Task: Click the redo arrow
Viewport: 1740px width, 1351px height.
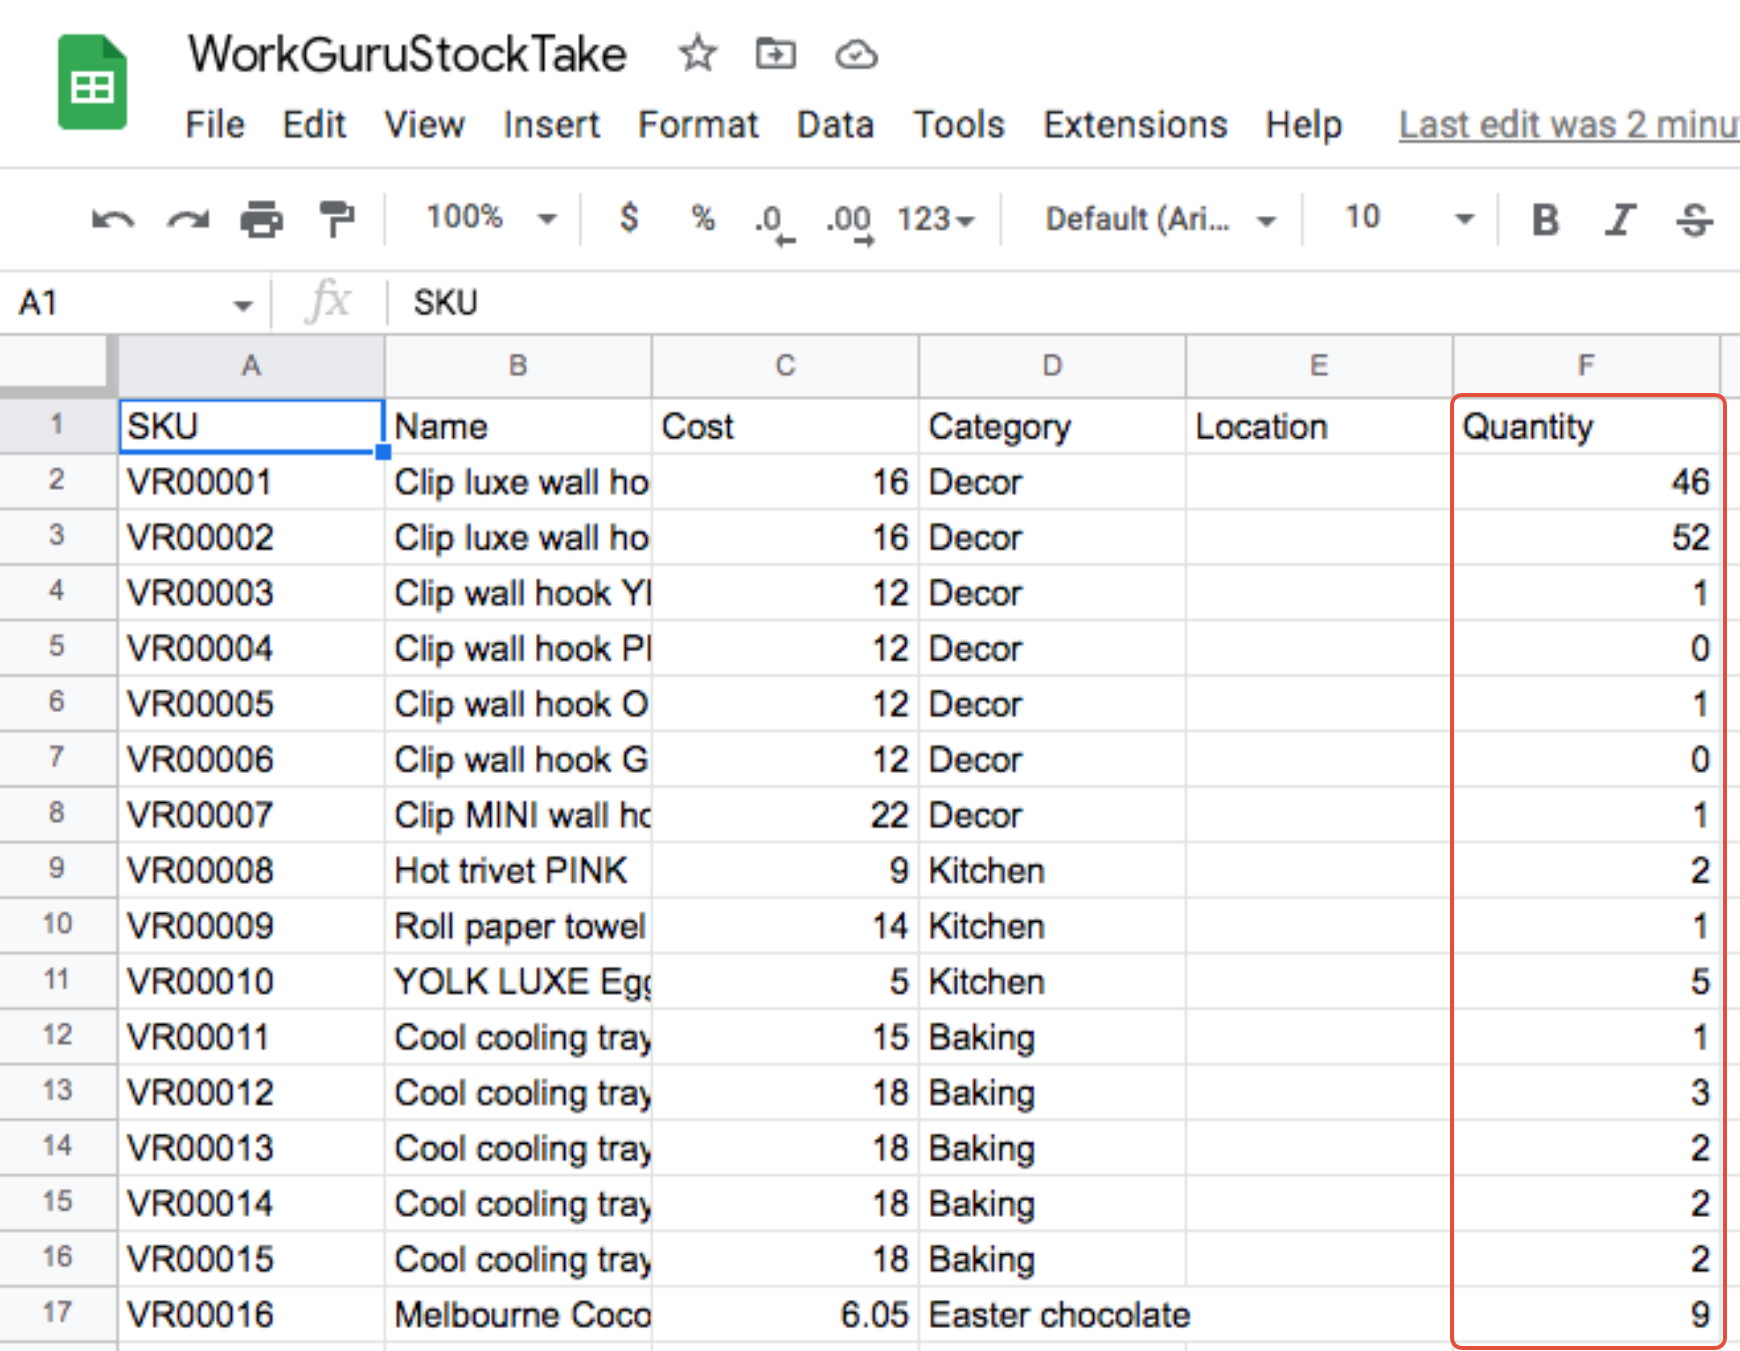Action: point(188,219)
